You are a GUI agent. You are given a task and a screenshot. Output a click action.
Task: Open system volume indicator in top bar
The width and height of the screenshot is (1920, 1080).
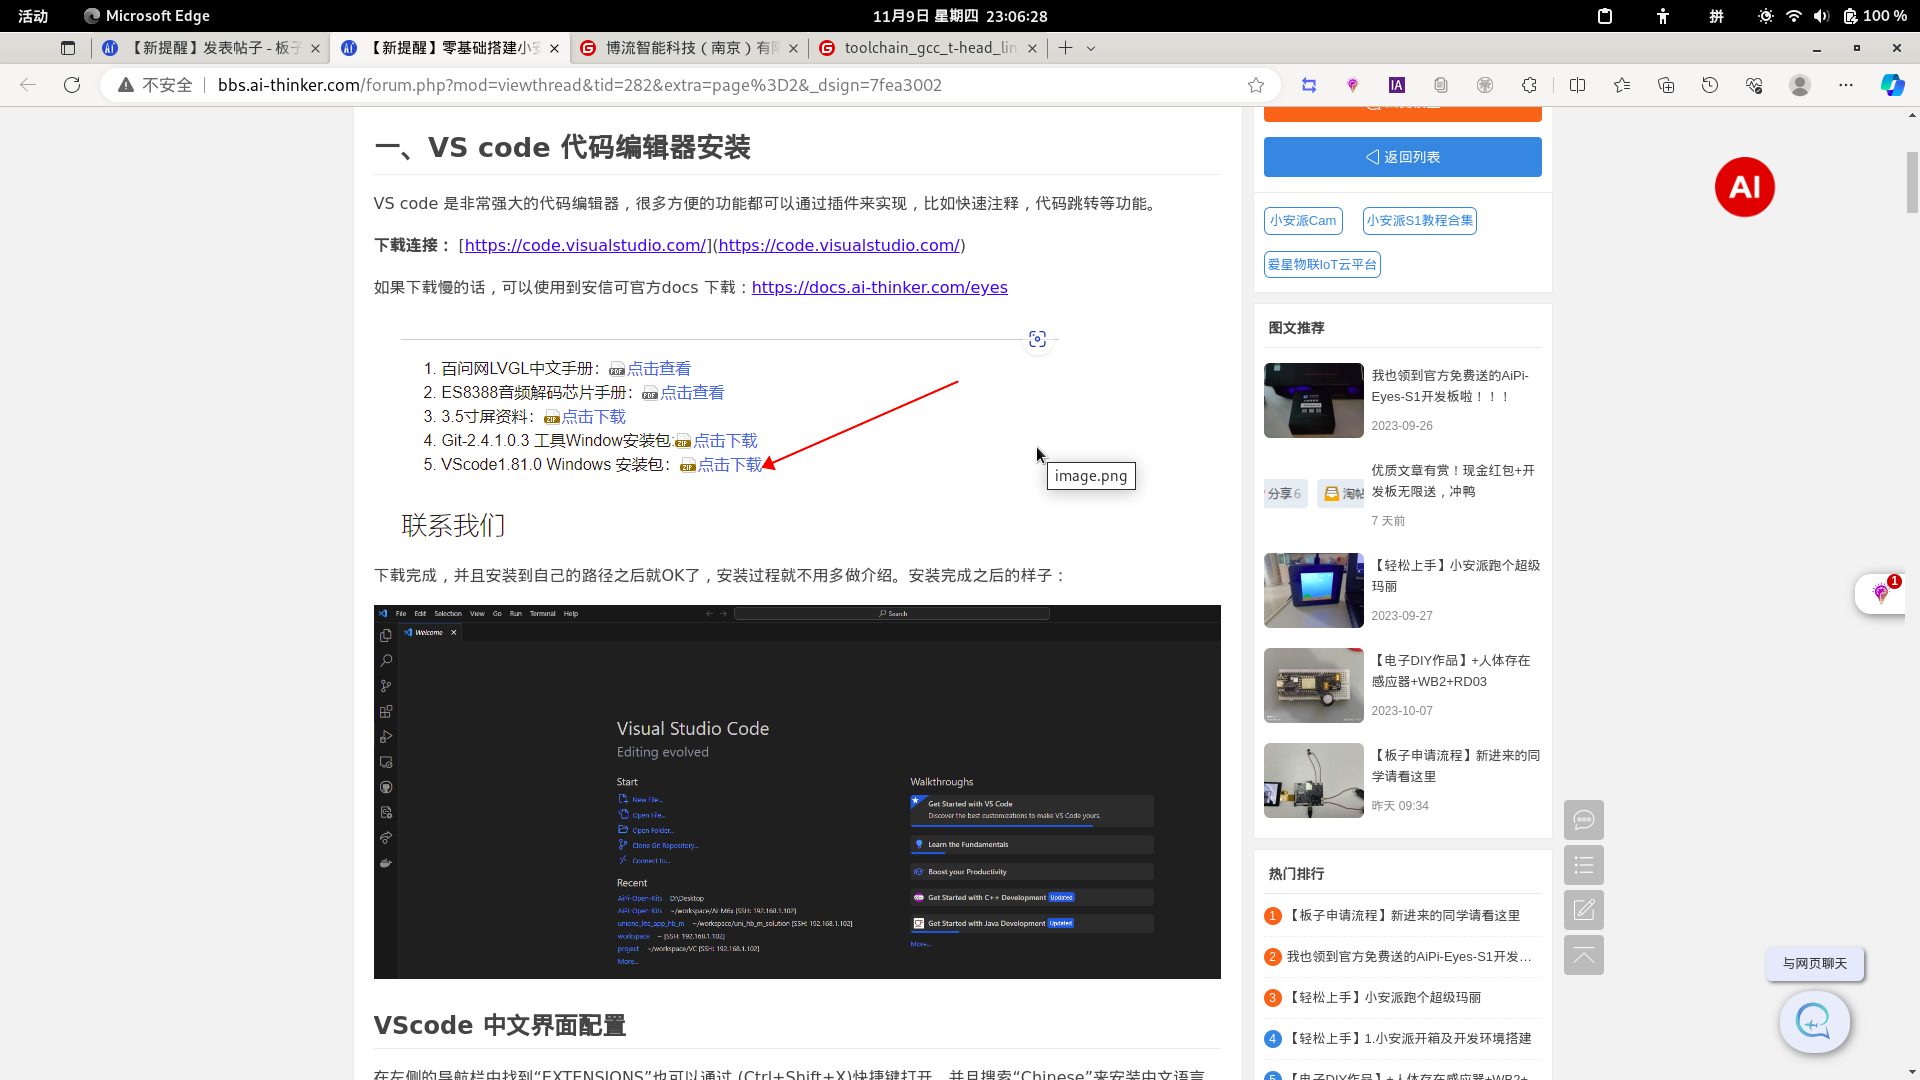pyautogui.click(x=1821, y=16)
